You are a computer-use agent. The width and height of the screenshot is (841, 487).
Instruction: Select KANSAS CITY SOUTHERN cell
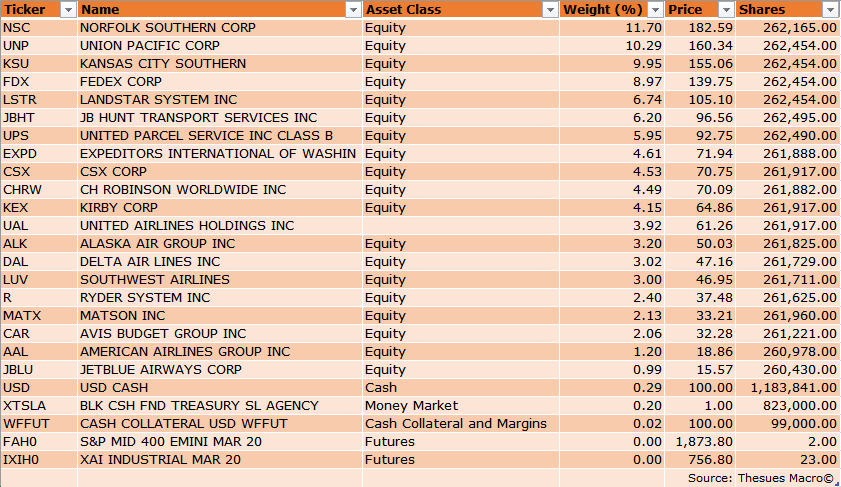click(220, 64)
